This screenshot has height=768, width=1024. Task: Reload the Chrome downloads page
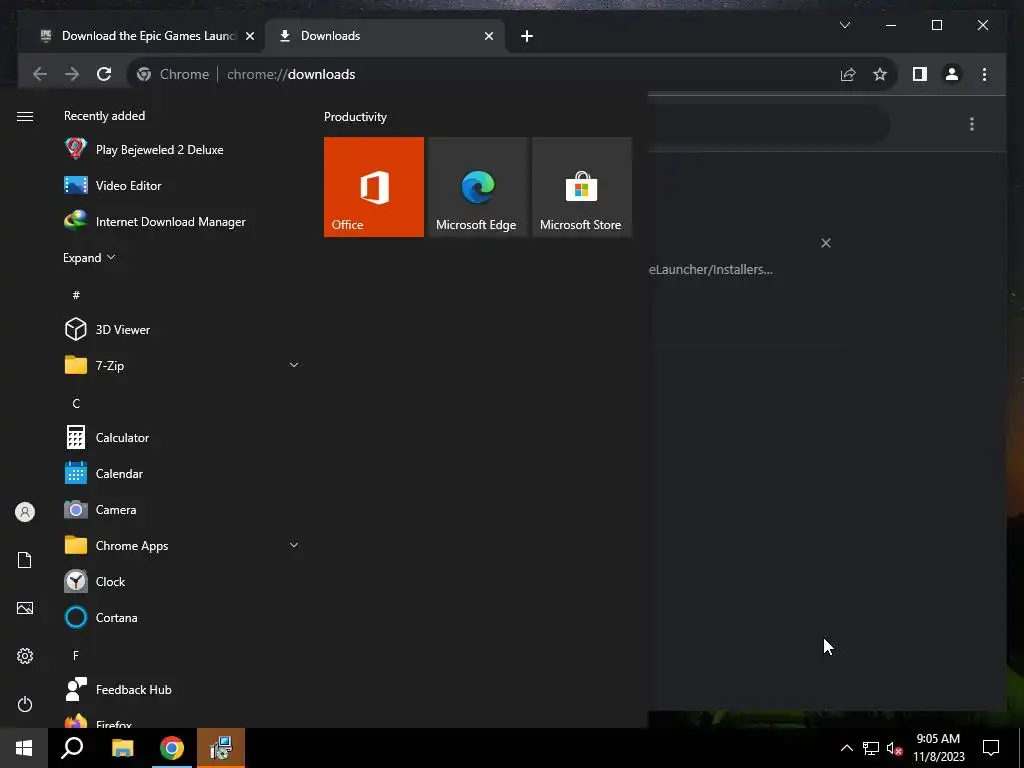tap(104, 74)
